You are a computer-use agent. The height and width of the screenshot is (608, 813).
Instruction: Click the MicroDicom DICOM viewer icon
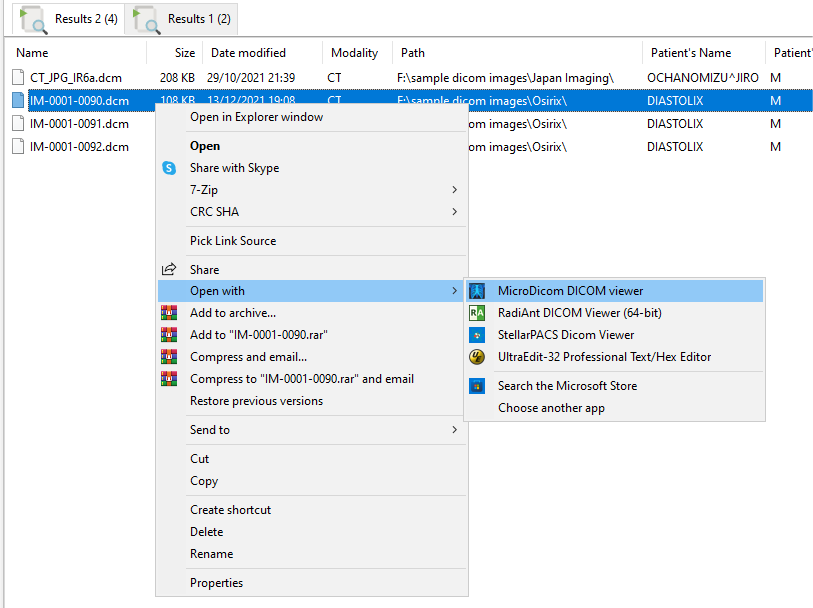point(477,291)
